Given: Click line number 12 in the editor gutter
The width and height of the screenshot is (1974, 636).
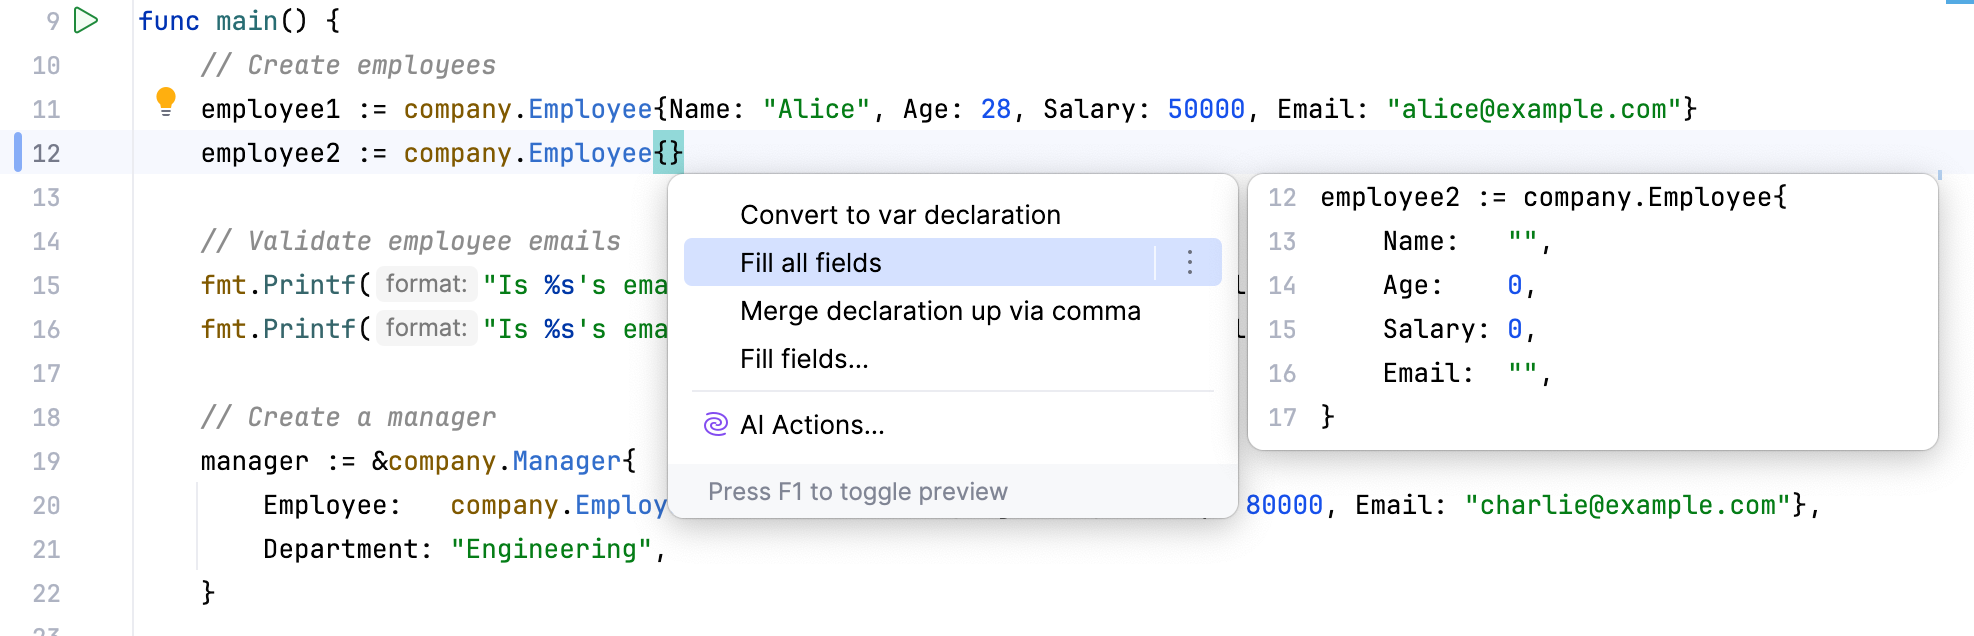Looking at the screenshot, I should (46, 153).
